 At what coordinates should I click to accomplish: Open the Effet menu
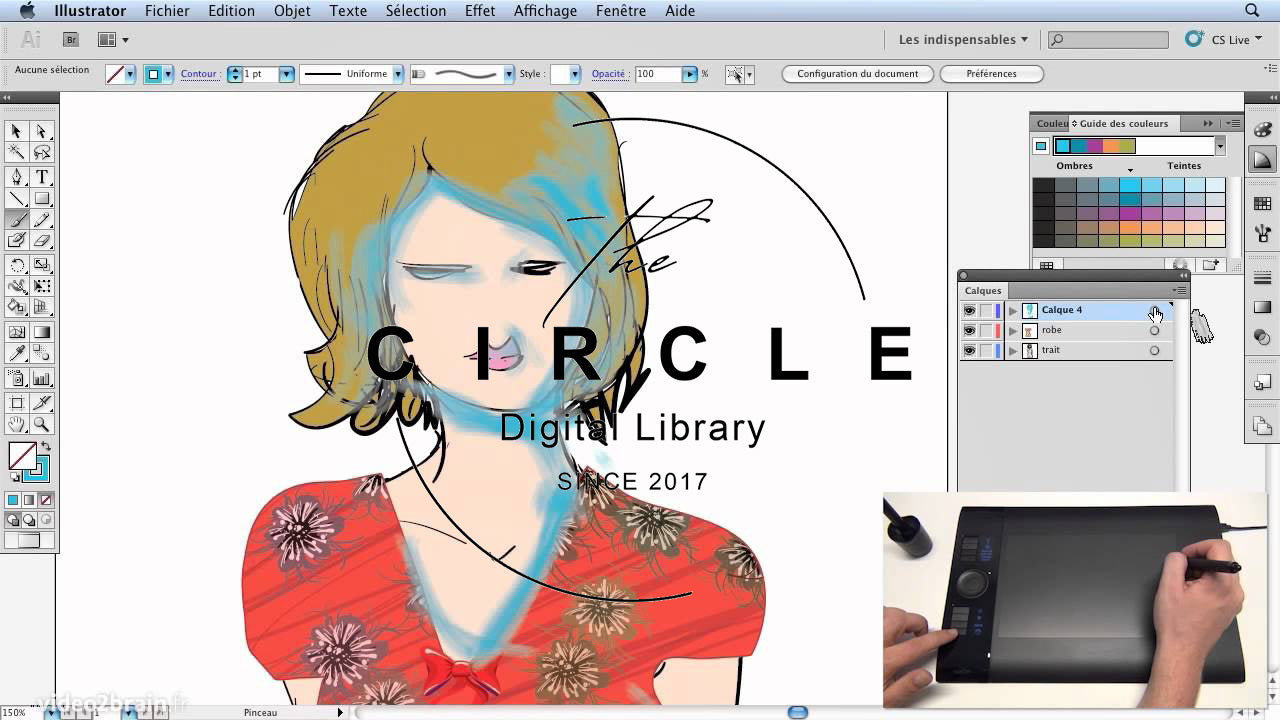tap(479, 11)
